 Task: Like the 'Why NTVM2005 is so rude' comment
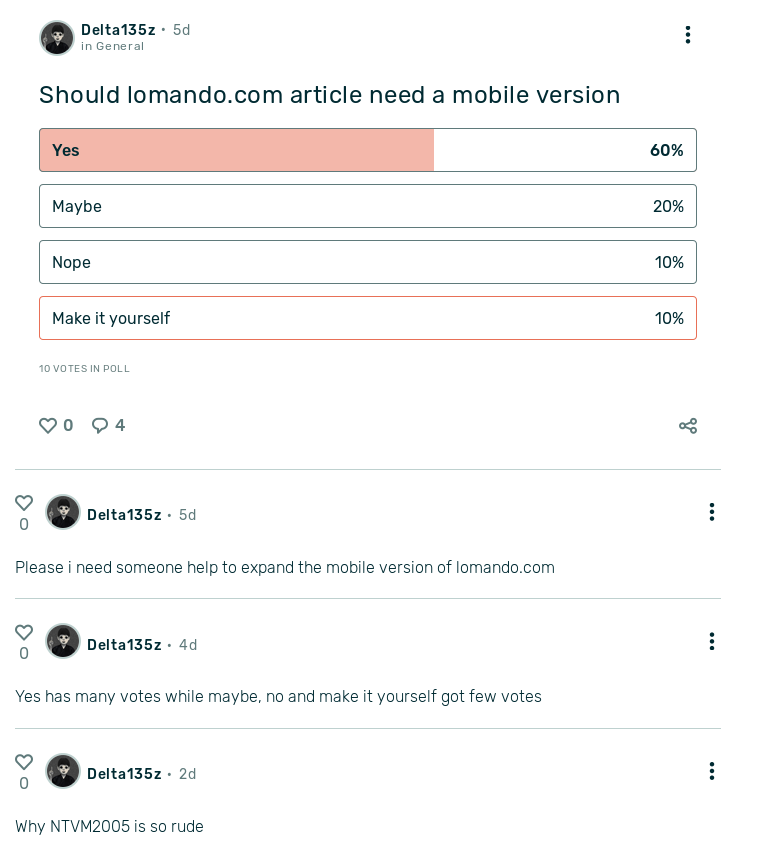point(24,762)
